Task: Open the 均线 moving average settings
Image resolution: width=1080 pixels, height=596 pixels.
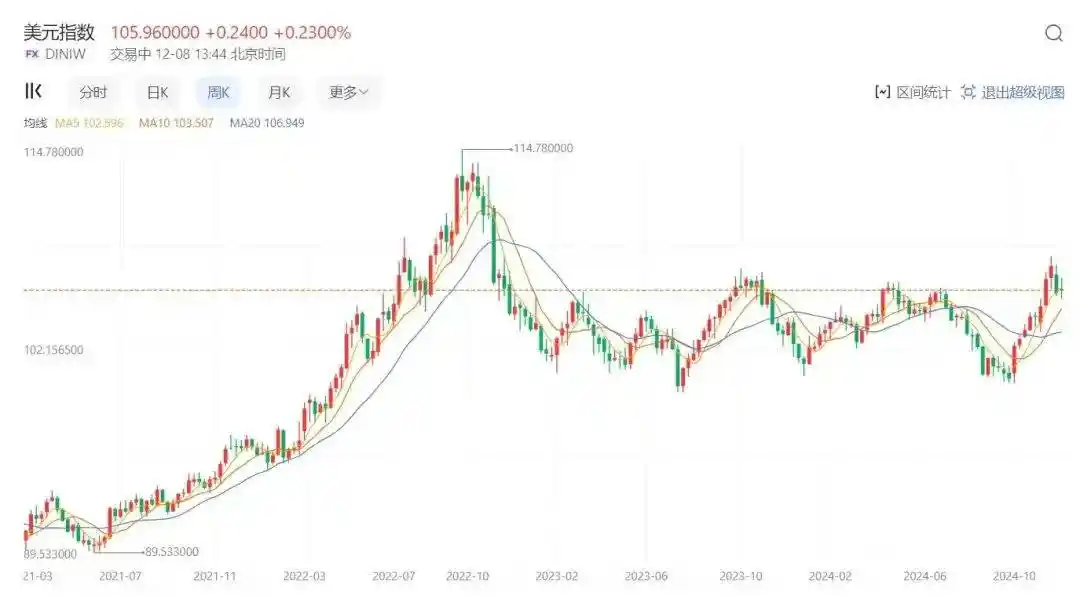Action: [35, 123]
